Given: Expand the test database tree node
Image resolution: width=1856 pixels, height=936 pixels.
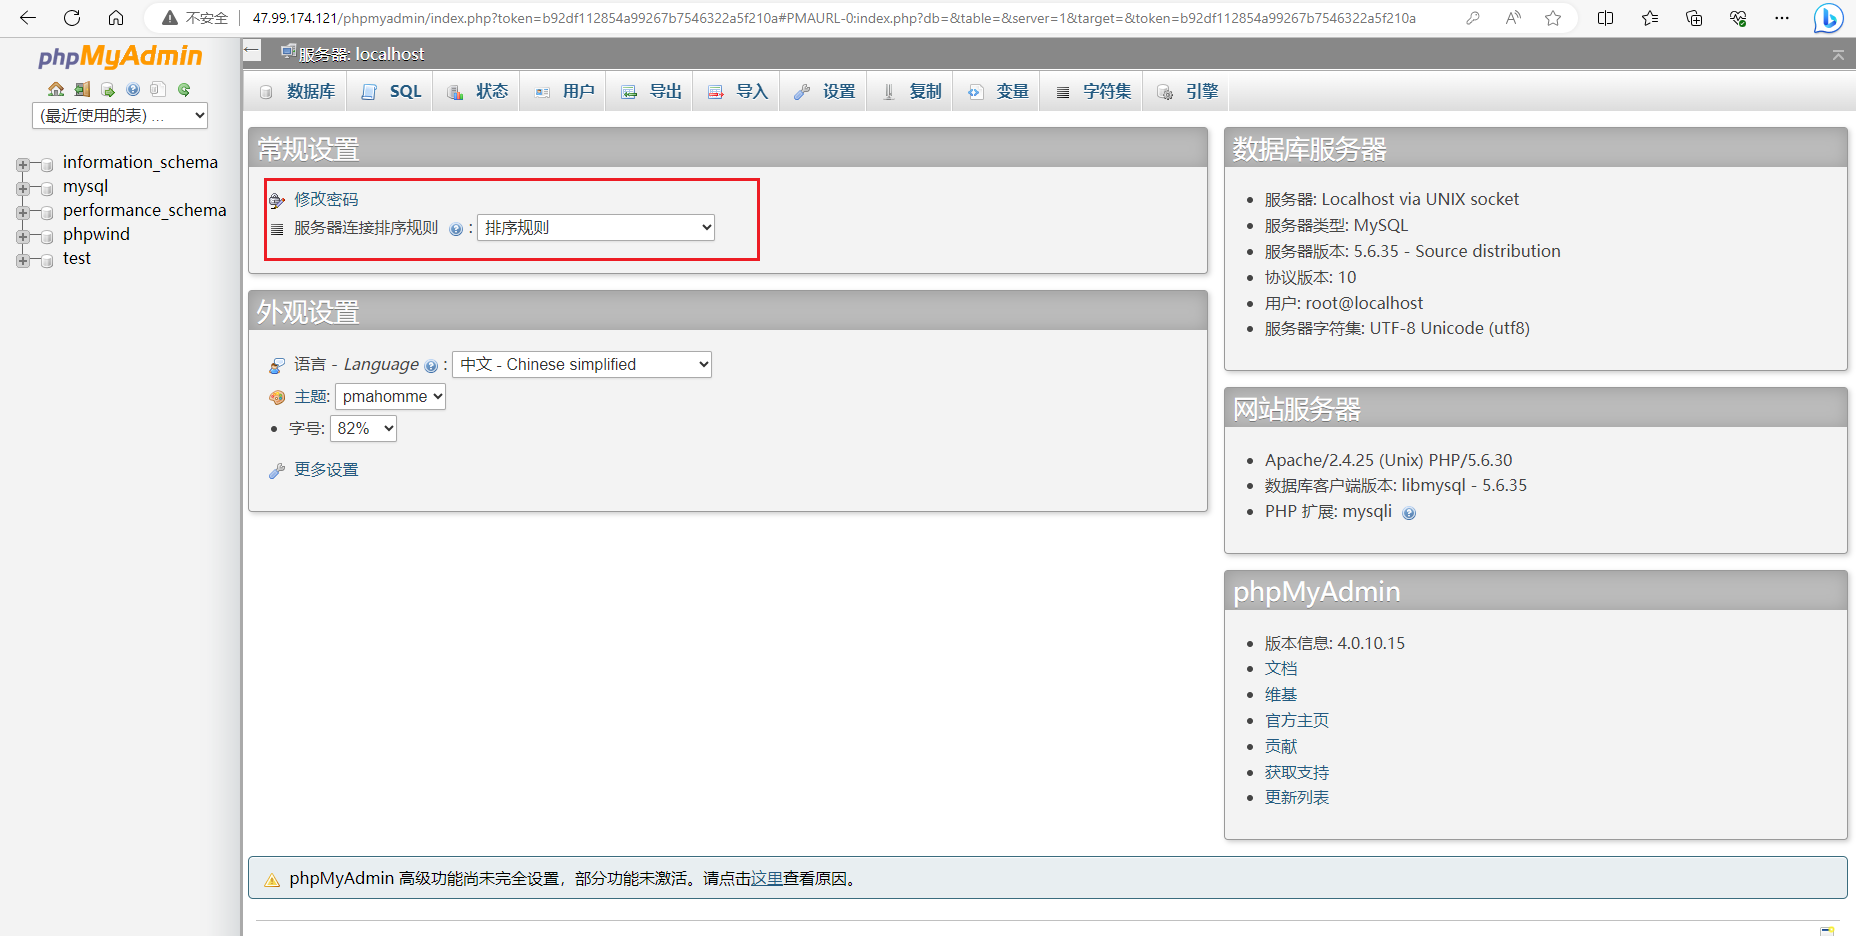Looking at the screenshot, I should (x=22, y=260).
